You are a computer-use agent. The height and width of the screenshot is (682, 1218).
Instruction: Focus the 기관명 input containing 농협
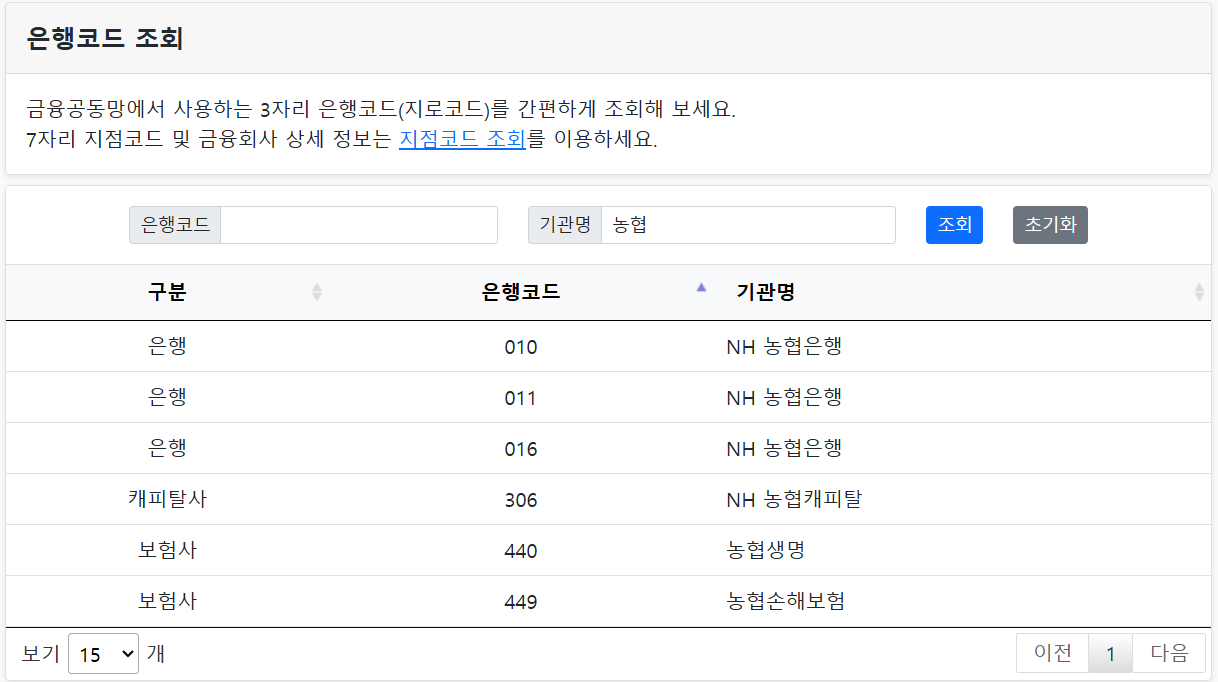point(748,225)
